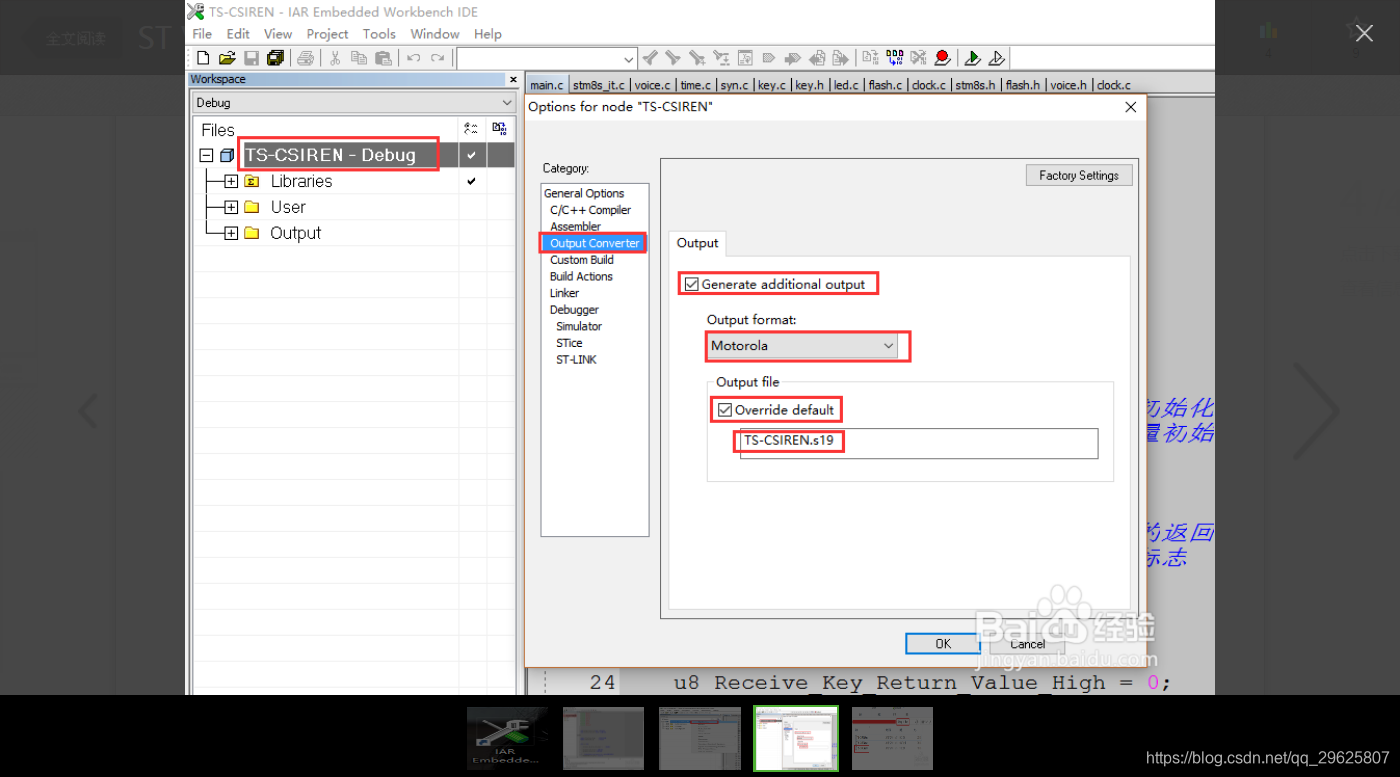Select Custom Build category
Image resolution: width=1400 pixels, height=777 pixels.
[x=582, y=260]
